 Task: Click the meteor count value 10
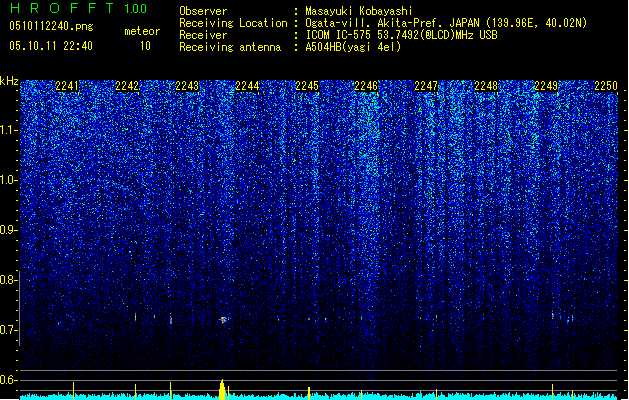(x=145, y=46)
